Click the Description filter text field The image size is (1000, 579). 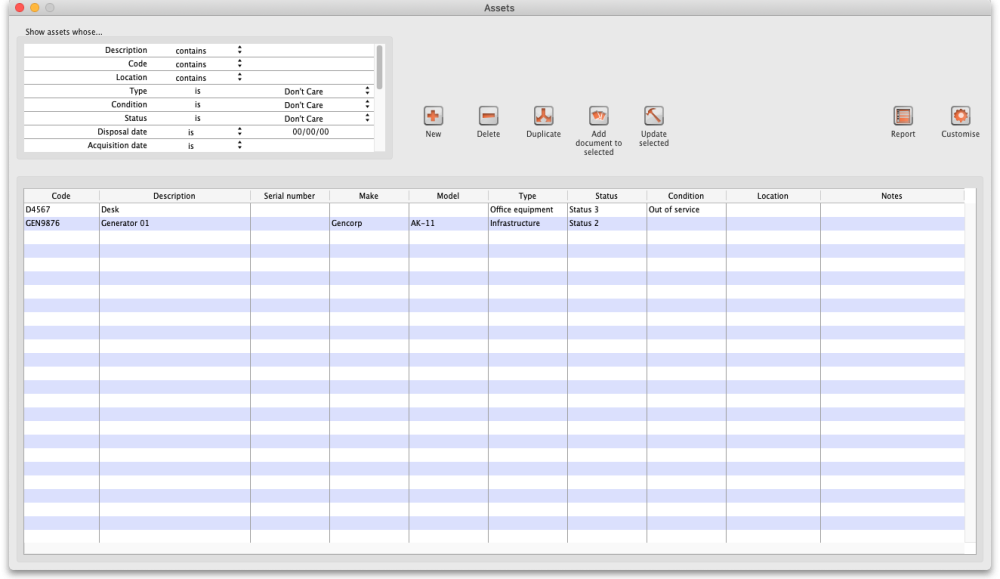coord(308,50)
